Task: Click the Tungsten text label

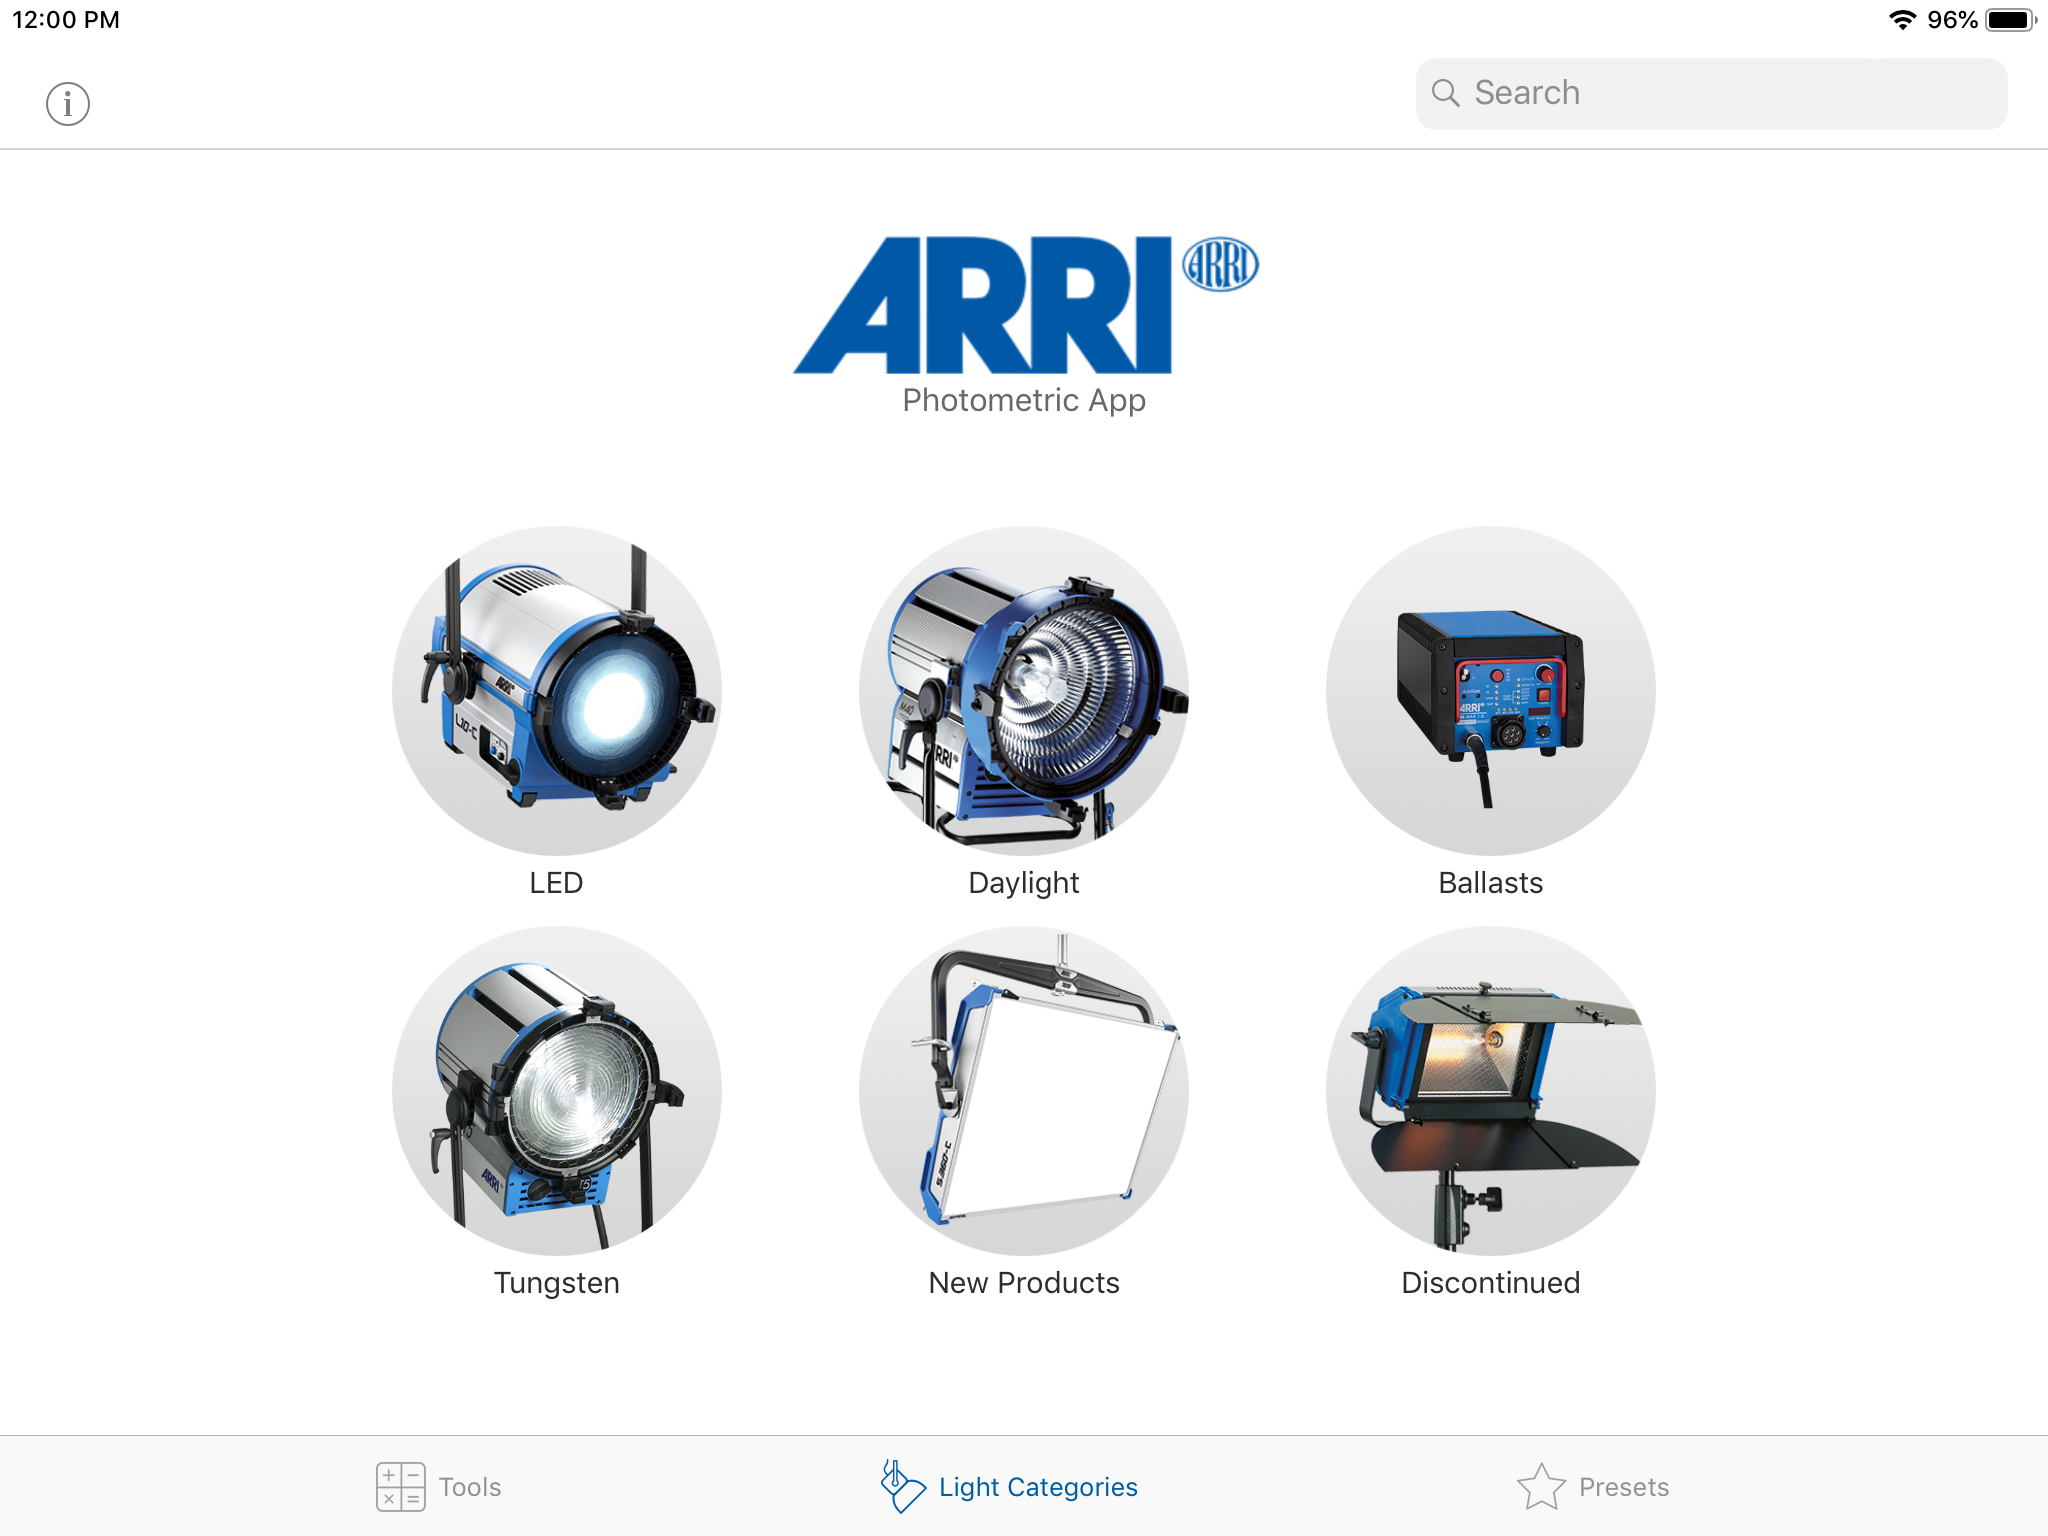Action: click(556, 1283)
